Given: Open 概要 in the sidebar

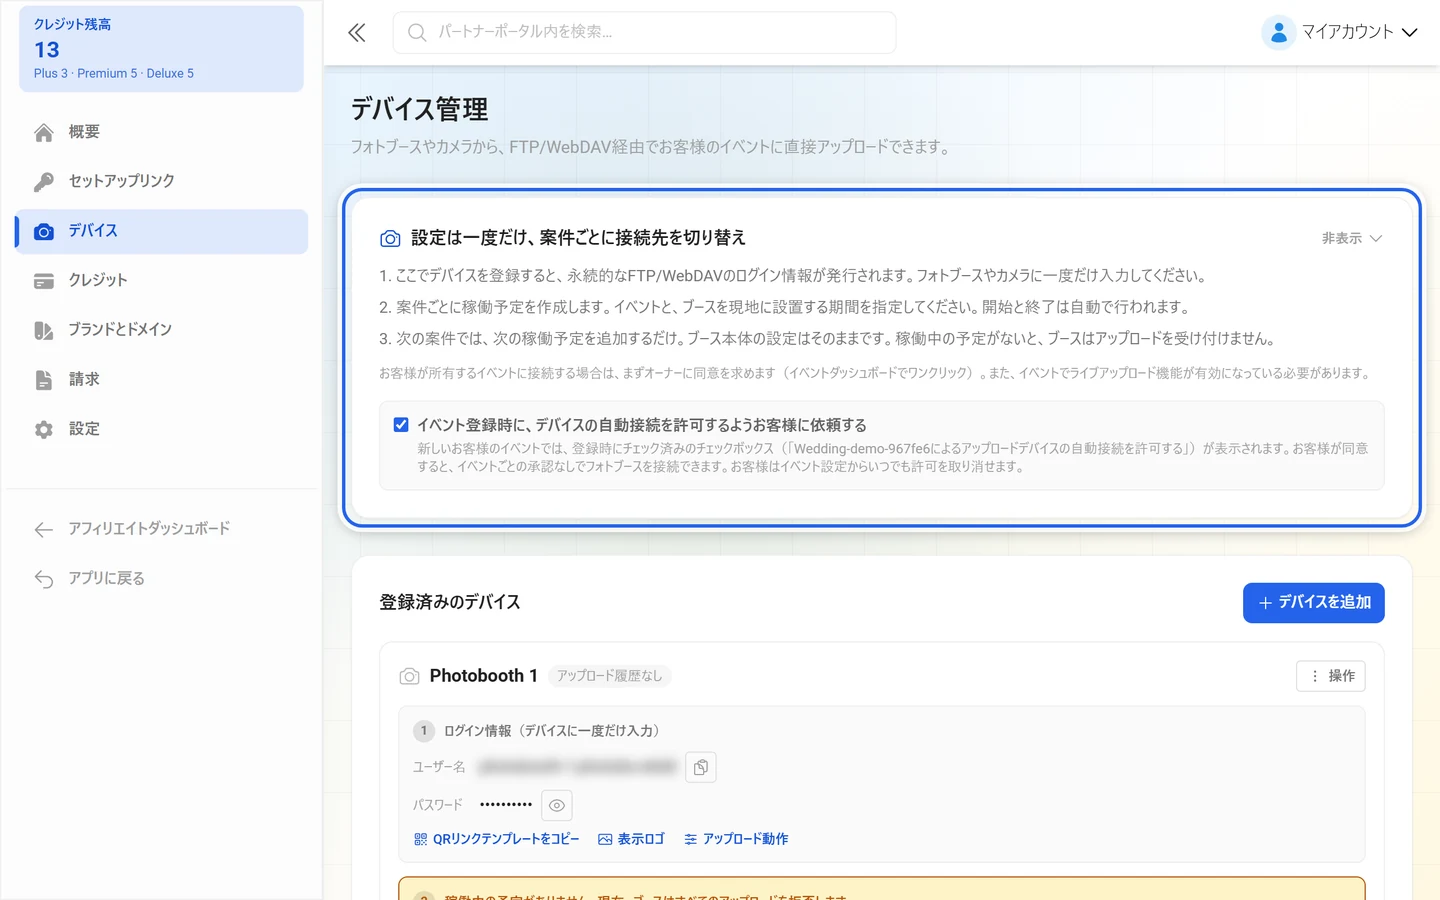Looking at the screenshot, I should [162, 132].
